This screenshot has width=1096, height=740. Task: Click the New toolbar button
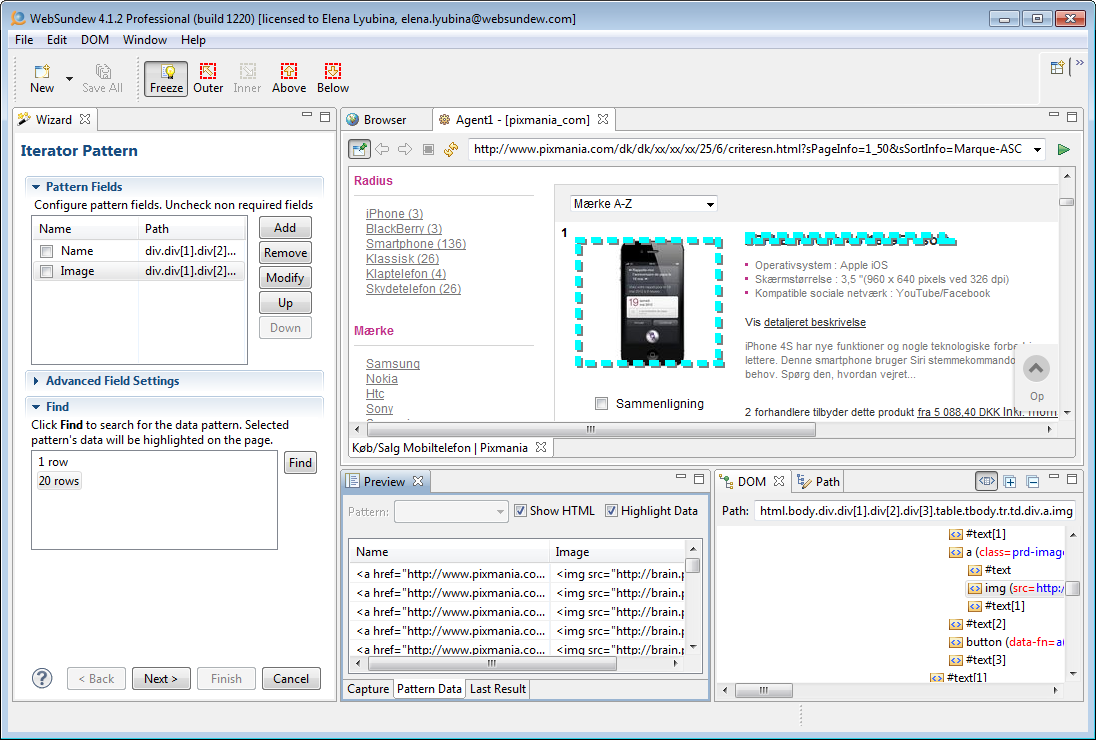coord(42,78)
